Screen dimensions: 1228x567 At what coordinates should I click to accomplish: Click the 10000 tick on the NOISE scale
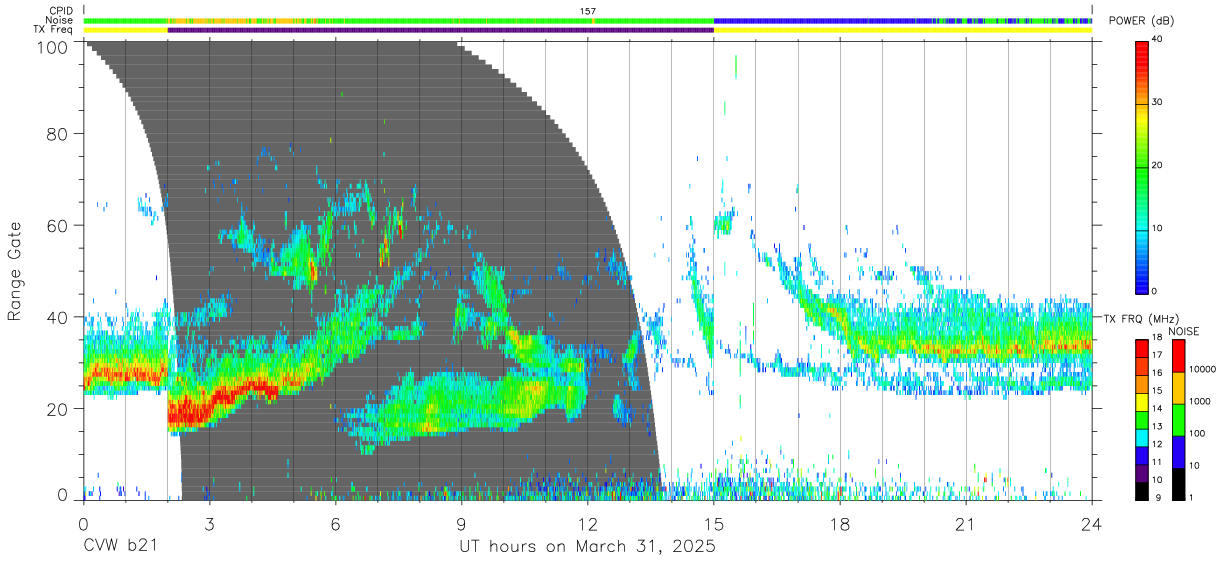pos(1204,369)
